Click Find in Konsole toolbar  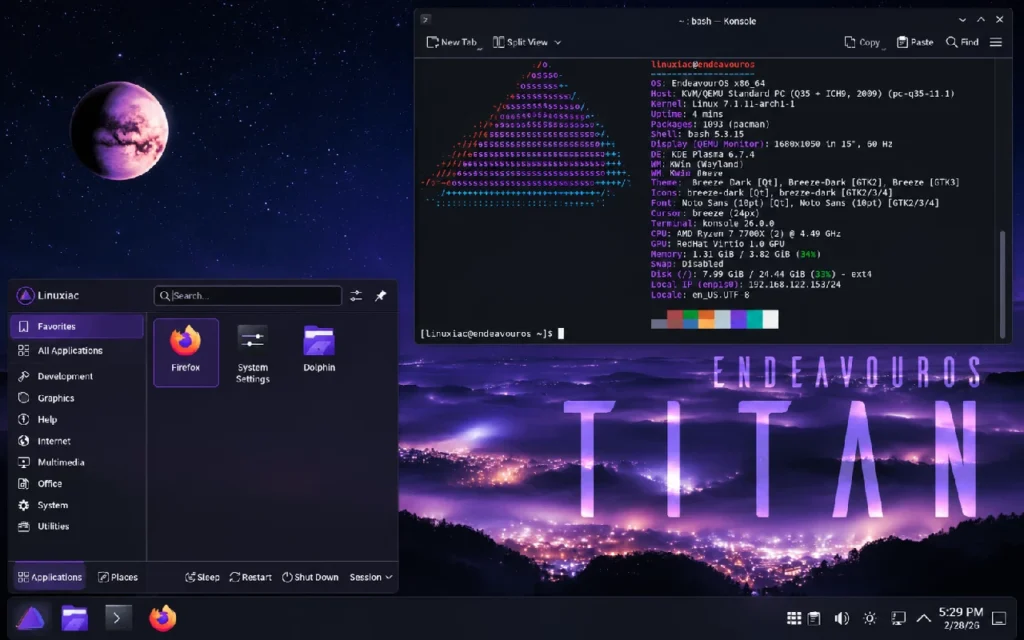963,42
